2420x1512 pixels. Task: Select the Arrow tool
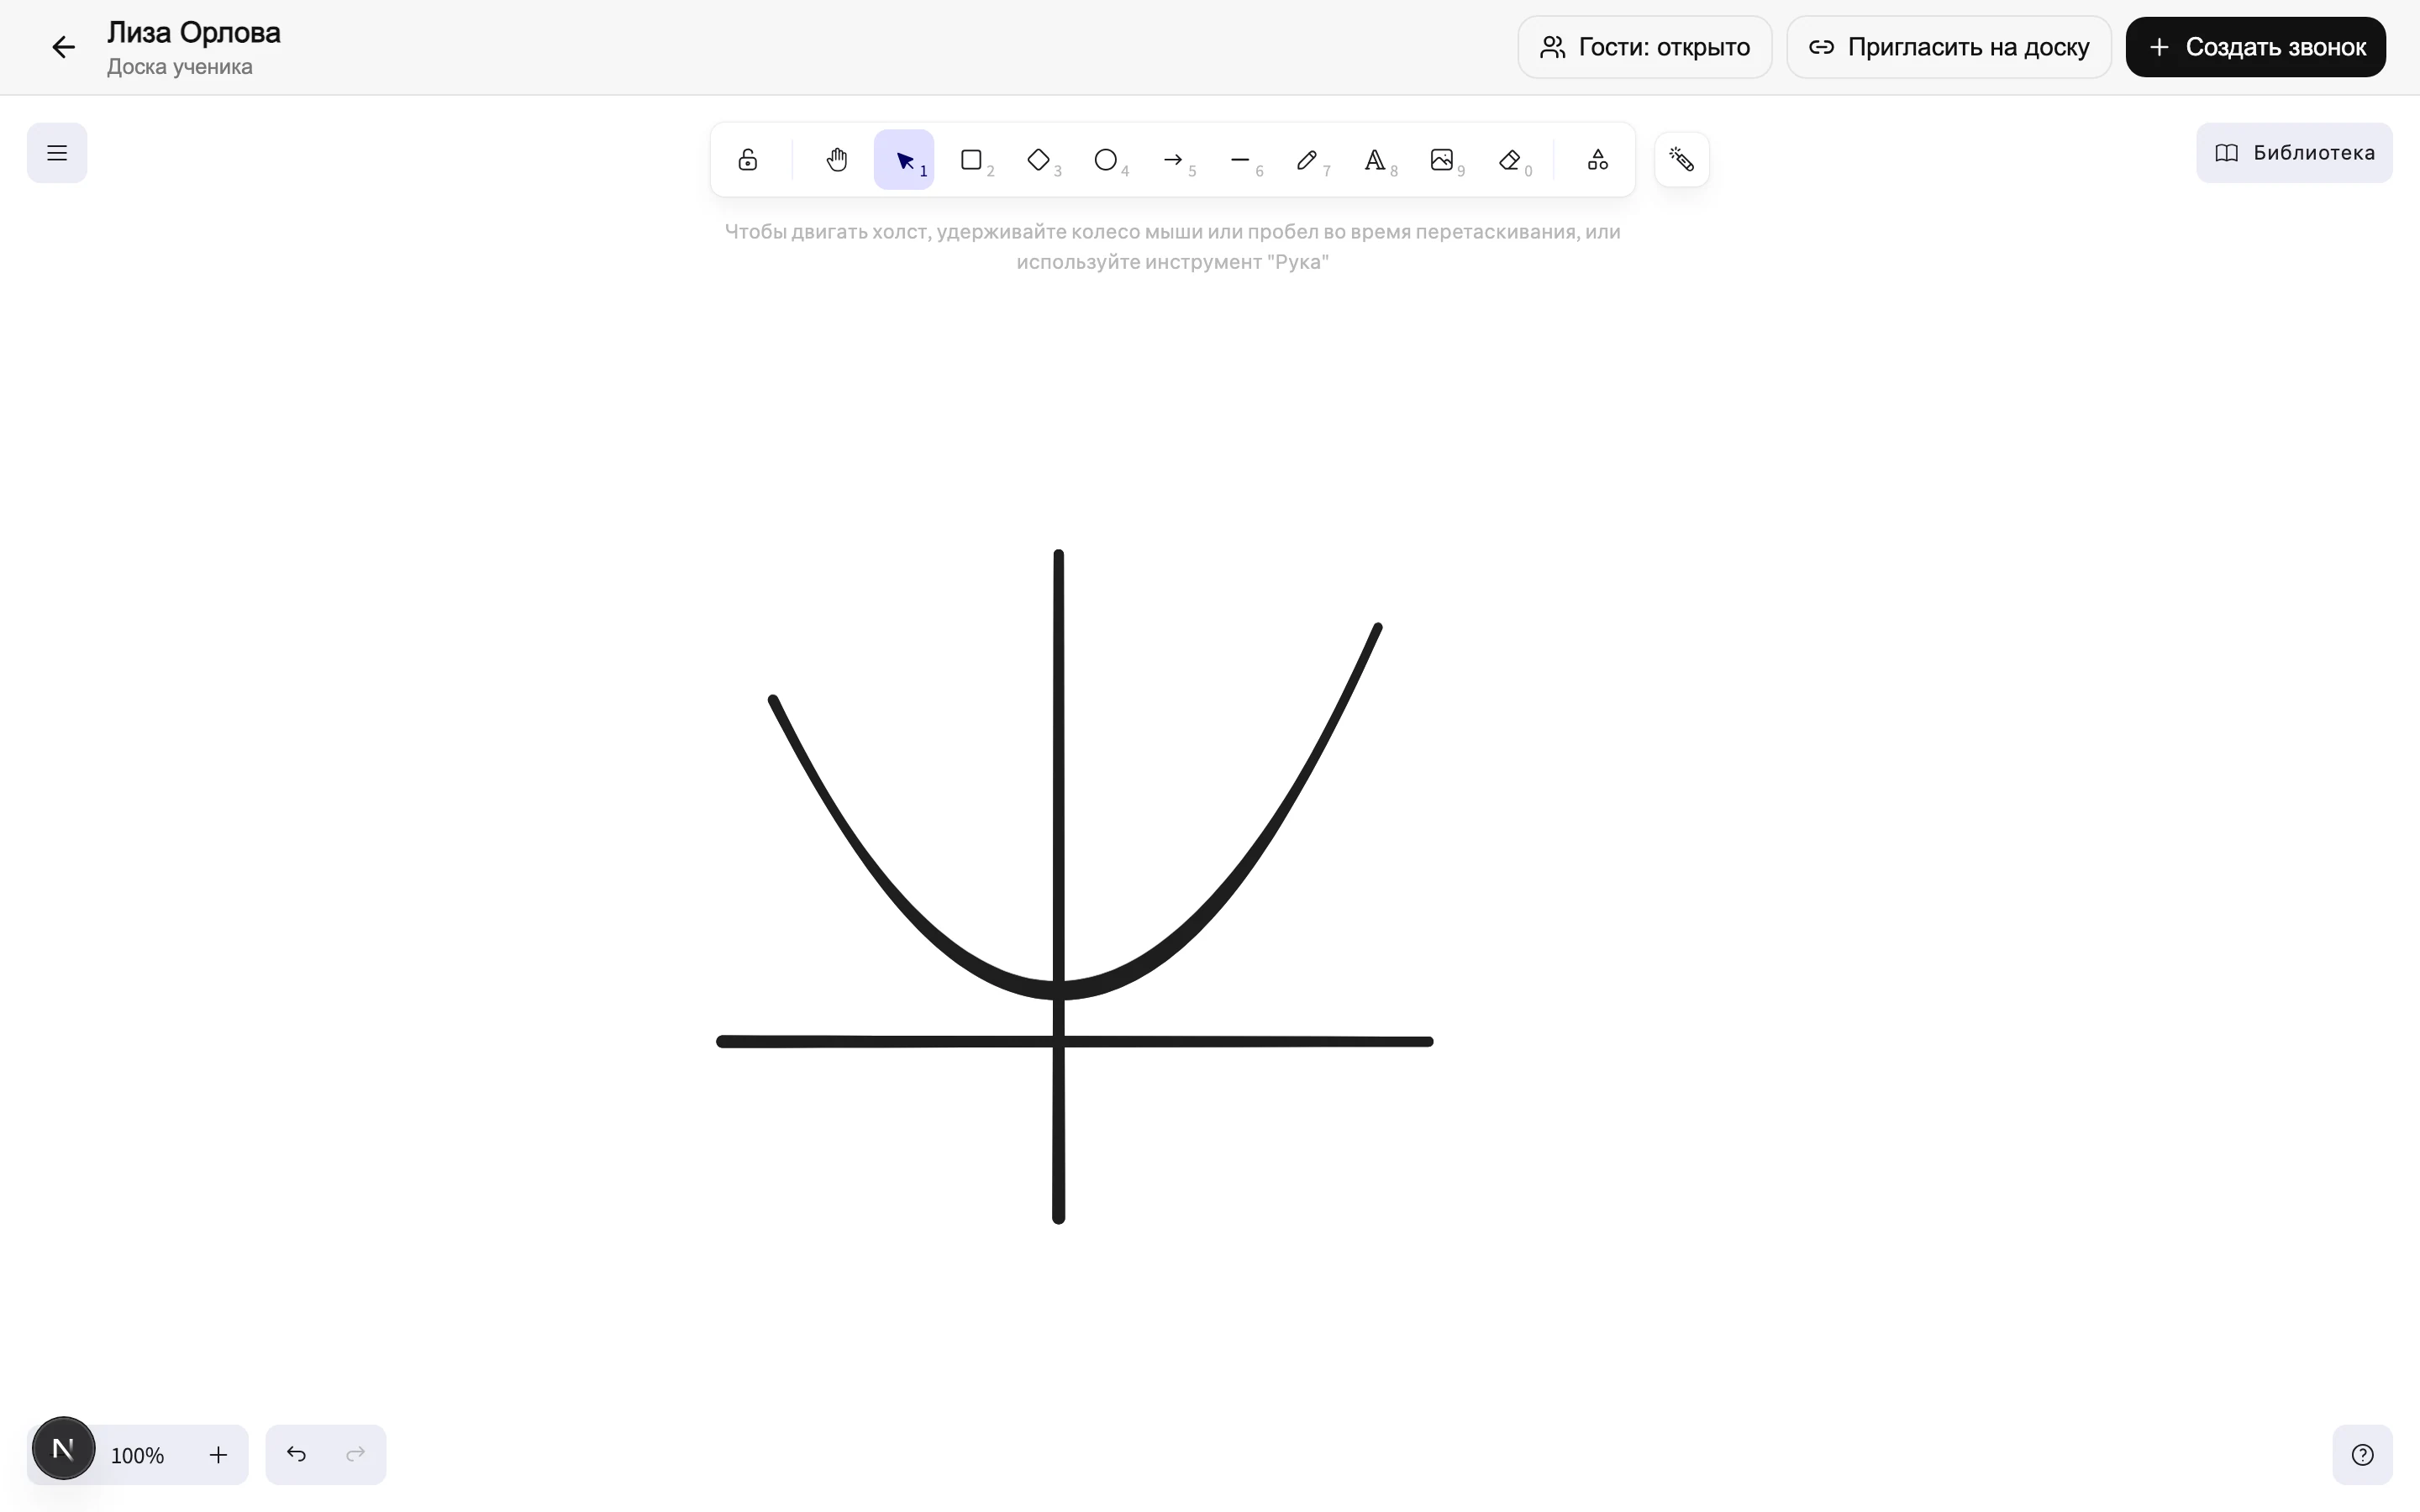tap(1173, 160)
